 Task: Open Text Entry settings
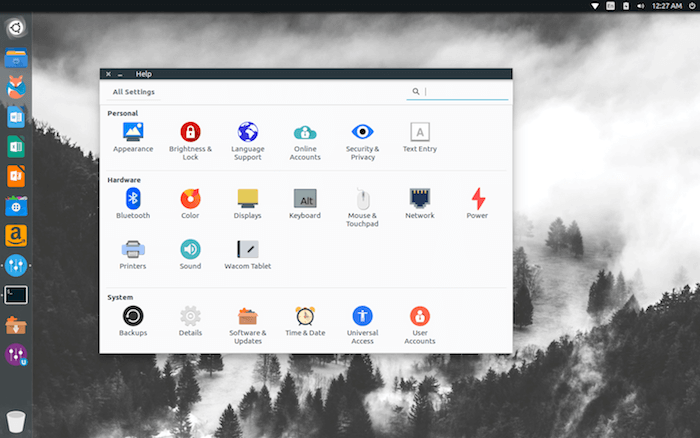click(420, 138)
